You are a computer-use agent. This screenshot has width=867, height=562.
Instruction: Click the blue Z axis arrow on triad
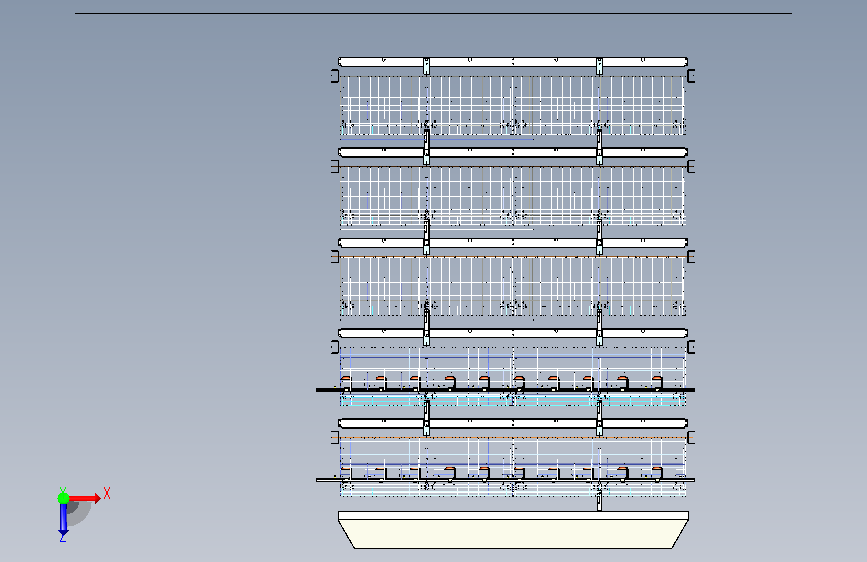tap(63, 519)
